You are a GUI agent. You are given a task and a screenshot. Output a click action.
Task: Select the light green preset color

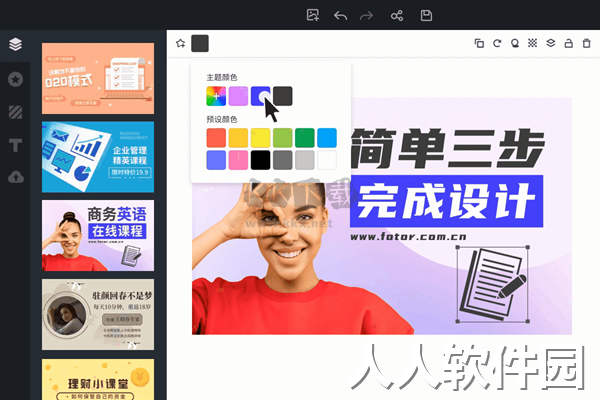coord(283,138)
